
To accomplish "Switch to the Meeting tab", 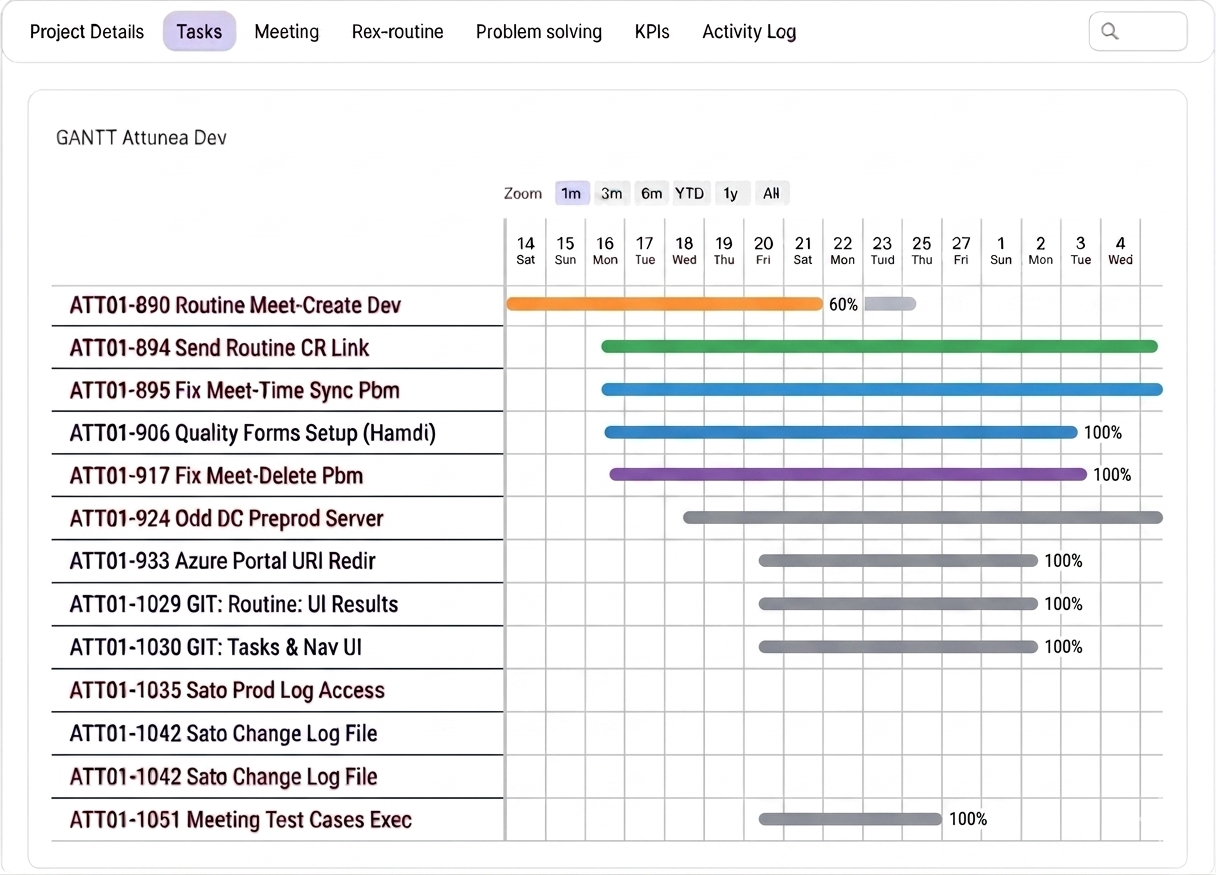I will click(x=286, y=31).
